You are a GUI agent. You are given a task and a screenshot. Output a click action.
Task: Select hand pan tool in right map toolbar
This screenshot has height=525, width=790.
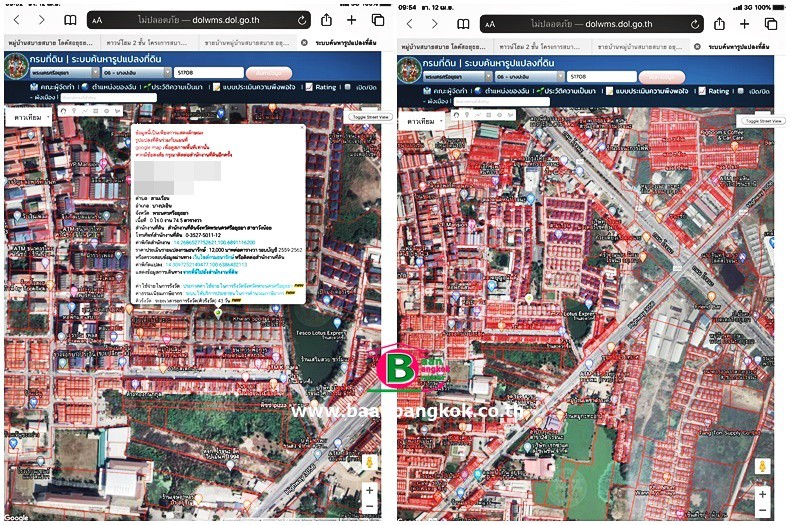[456, 115]
